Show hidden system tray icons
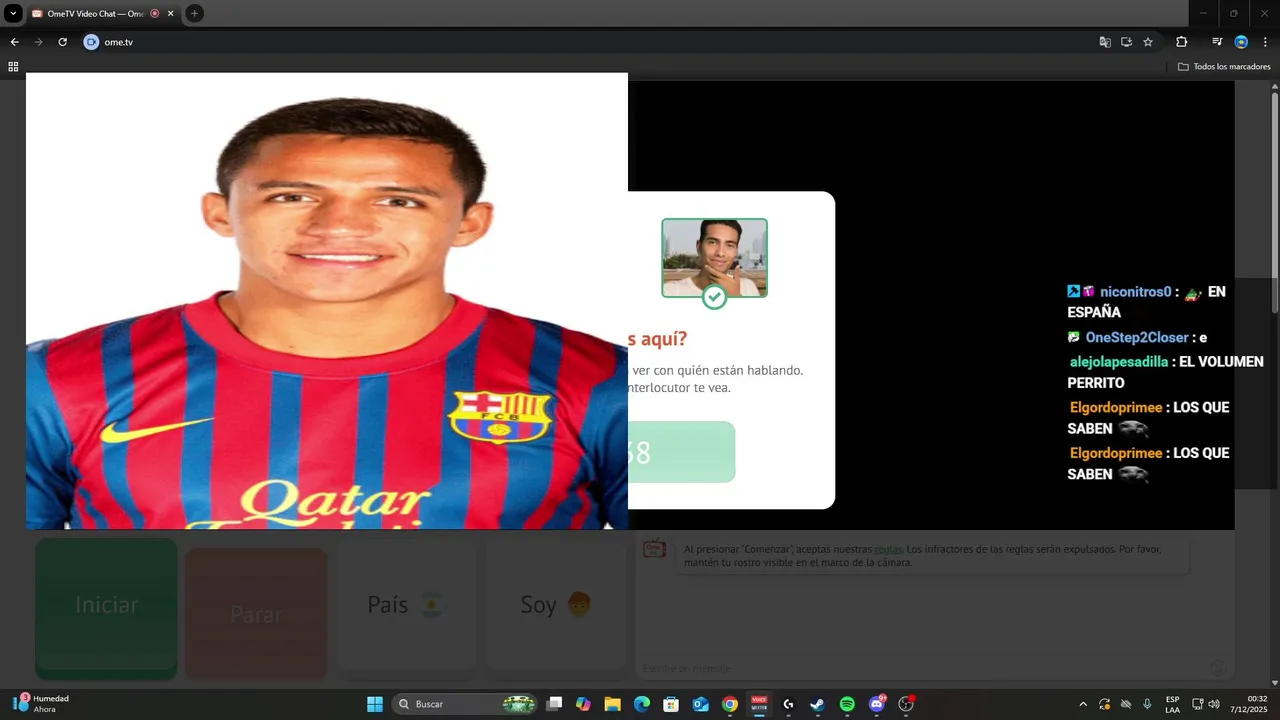 click(1083, 704)
